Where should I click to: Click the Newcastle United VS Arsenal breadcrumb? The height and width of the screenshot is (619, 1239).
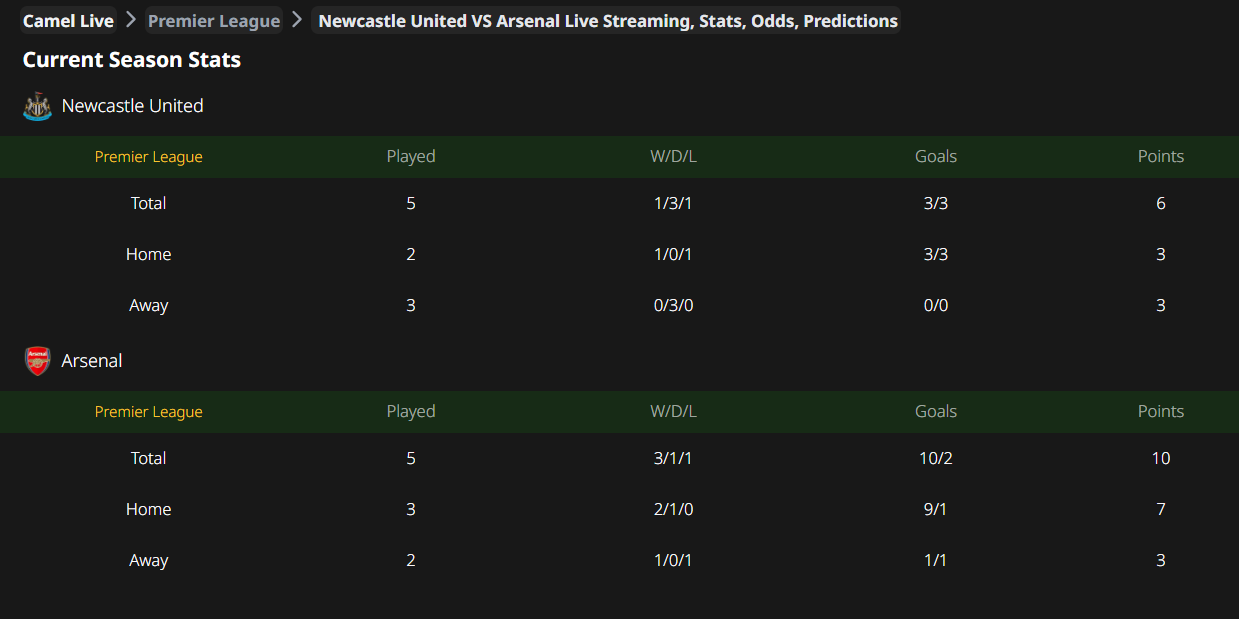tap(608, 21)
